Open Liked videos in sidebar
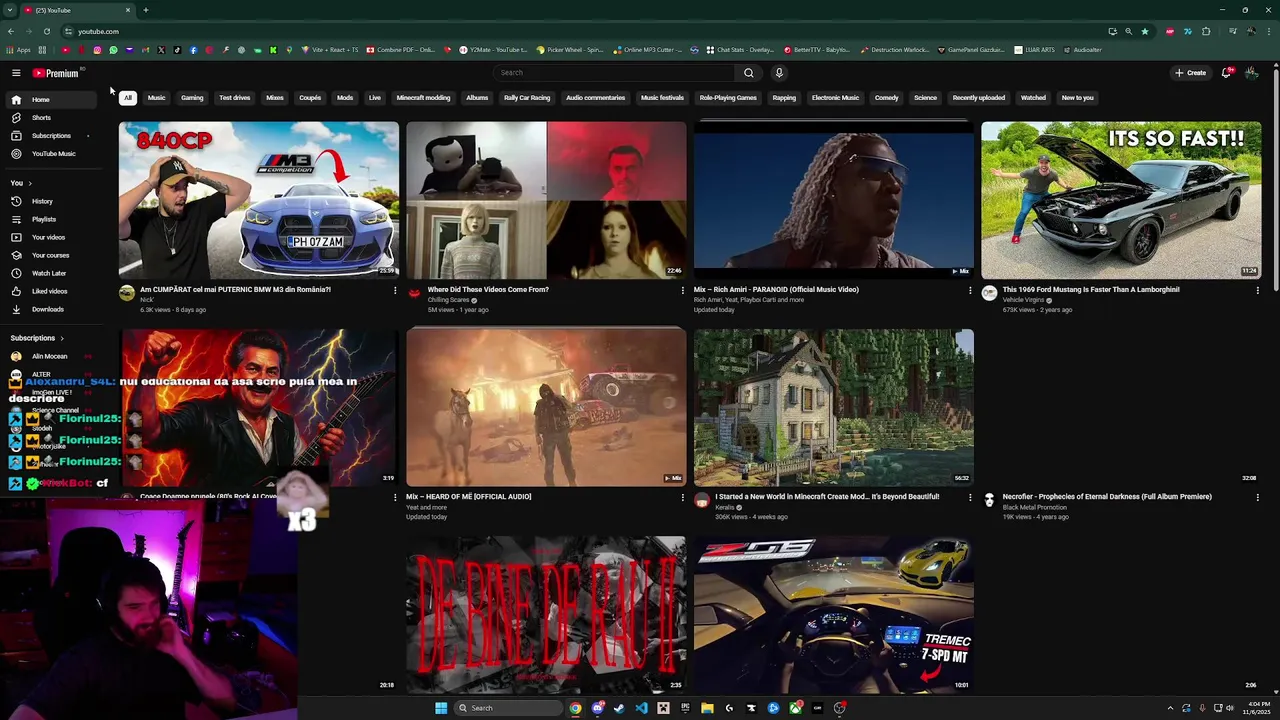The width and height of the screenshot is (1280, 720). tap(49, 291)
